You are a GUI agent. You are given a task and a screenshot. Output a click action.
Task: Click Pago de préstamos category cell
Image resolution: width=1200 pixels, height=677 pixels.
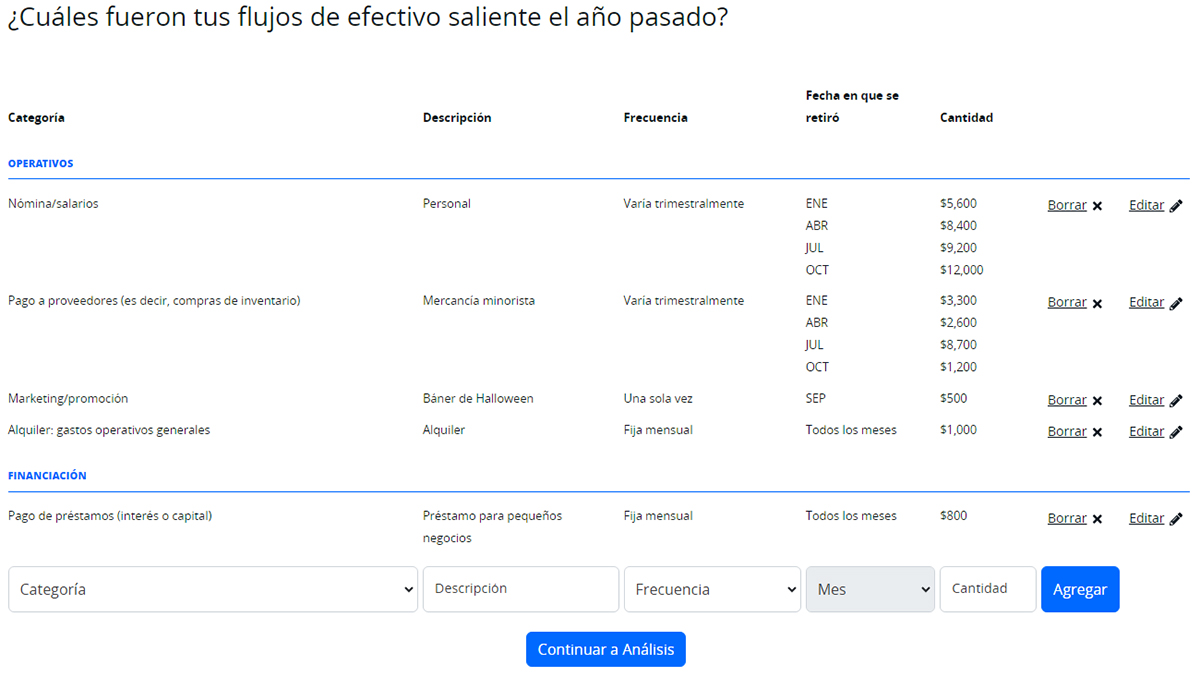coord(110,516)
